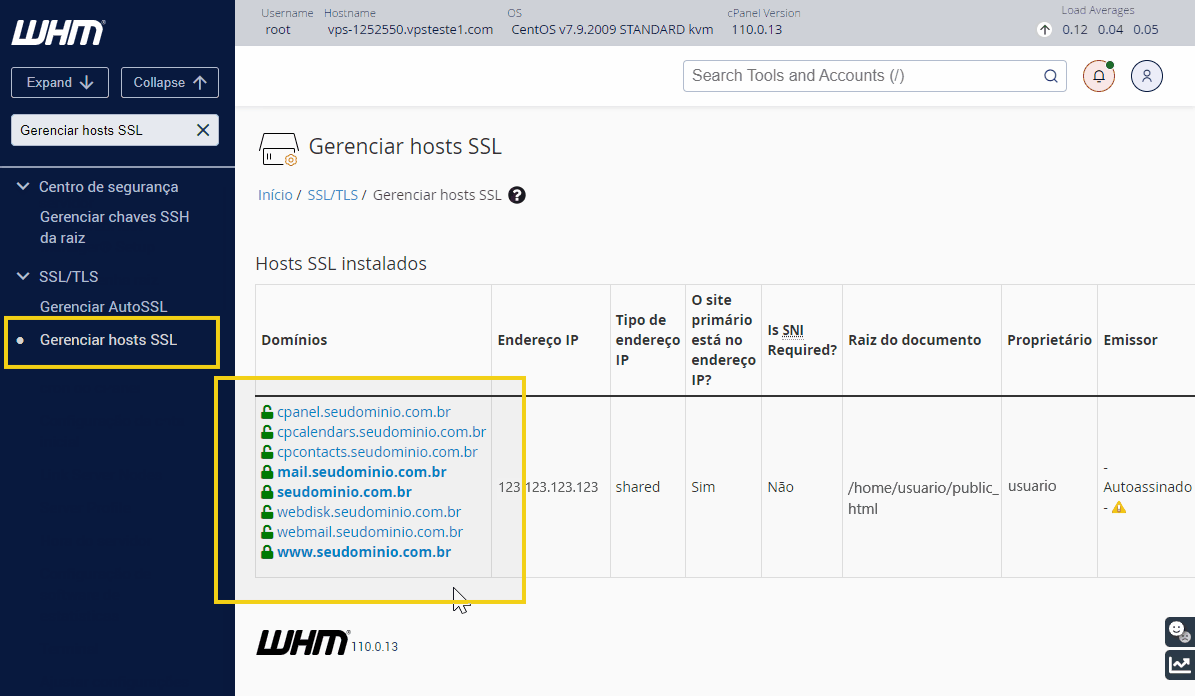
Task: Open the feedback smiley icon
Action: click(x=1179, y=631)
